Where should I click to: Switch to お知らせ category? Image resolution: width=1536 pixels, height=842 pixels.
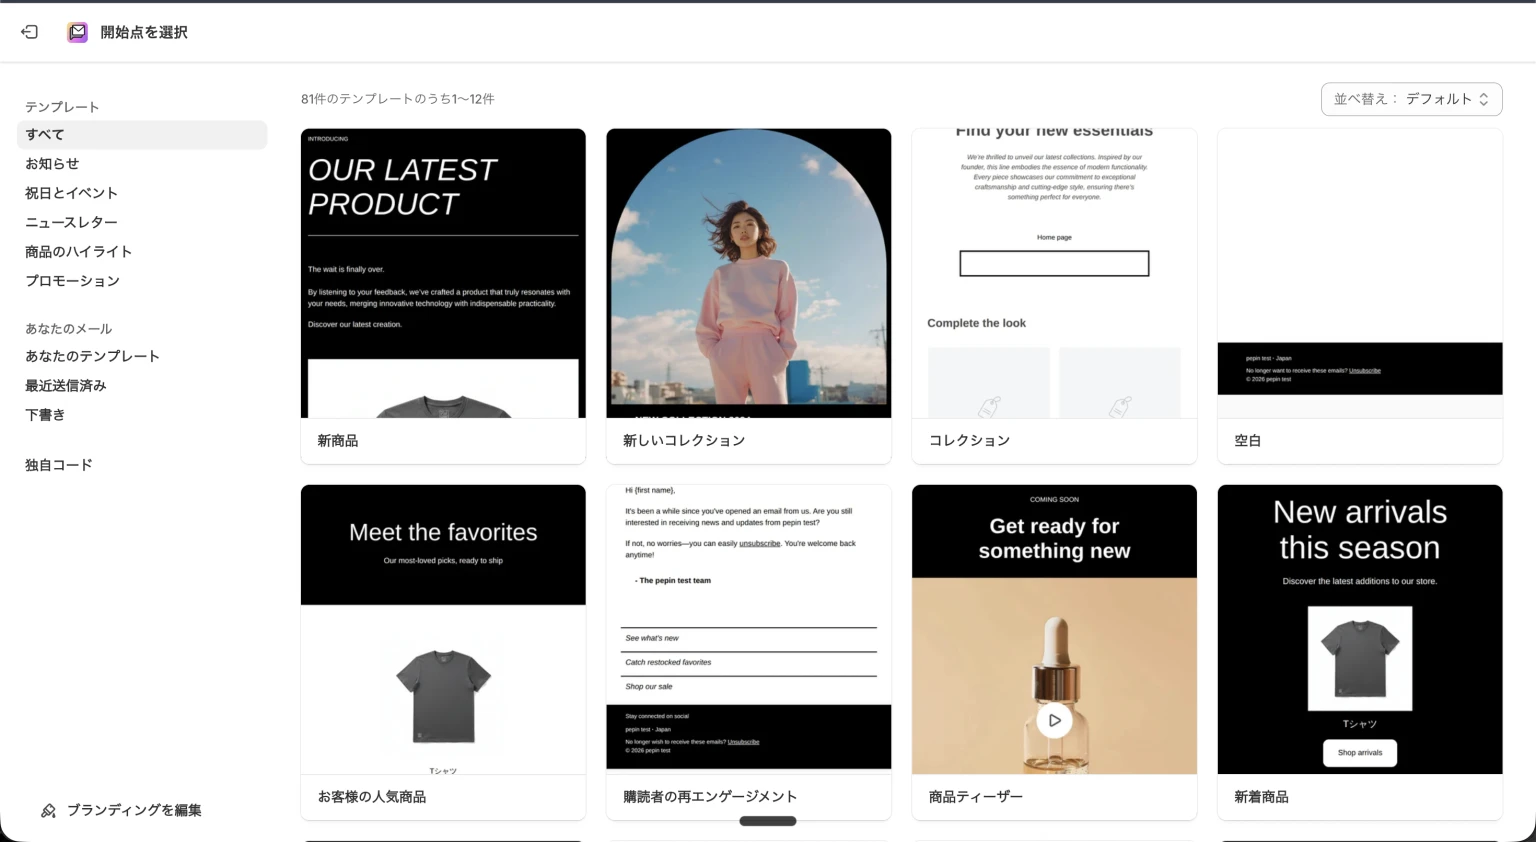tap(52, 163)
